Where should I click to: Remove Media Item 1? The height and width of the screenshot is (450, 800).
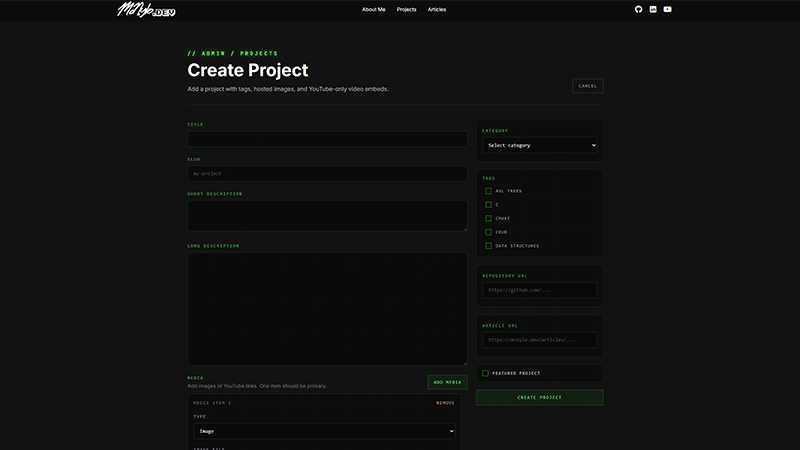[445, 403]
